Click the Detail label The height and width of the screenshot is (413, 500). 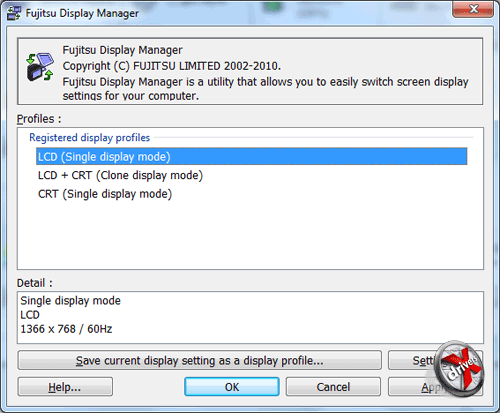(35, 283)
